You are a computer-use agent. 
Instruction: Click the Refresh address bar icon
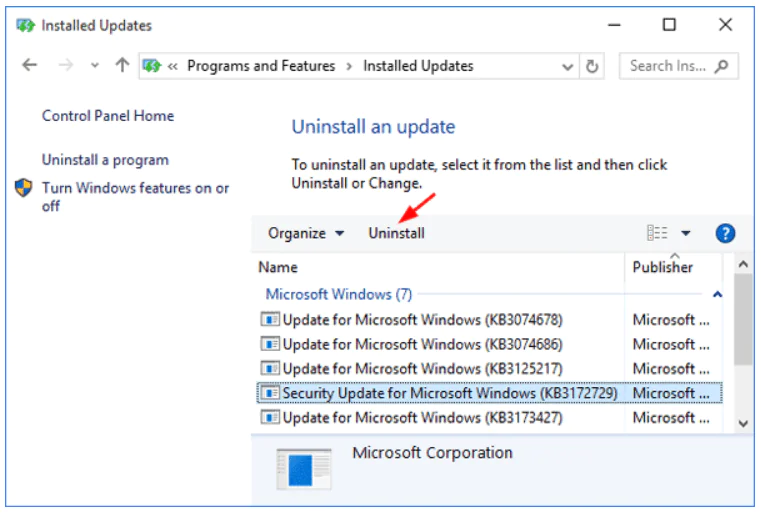592,66
